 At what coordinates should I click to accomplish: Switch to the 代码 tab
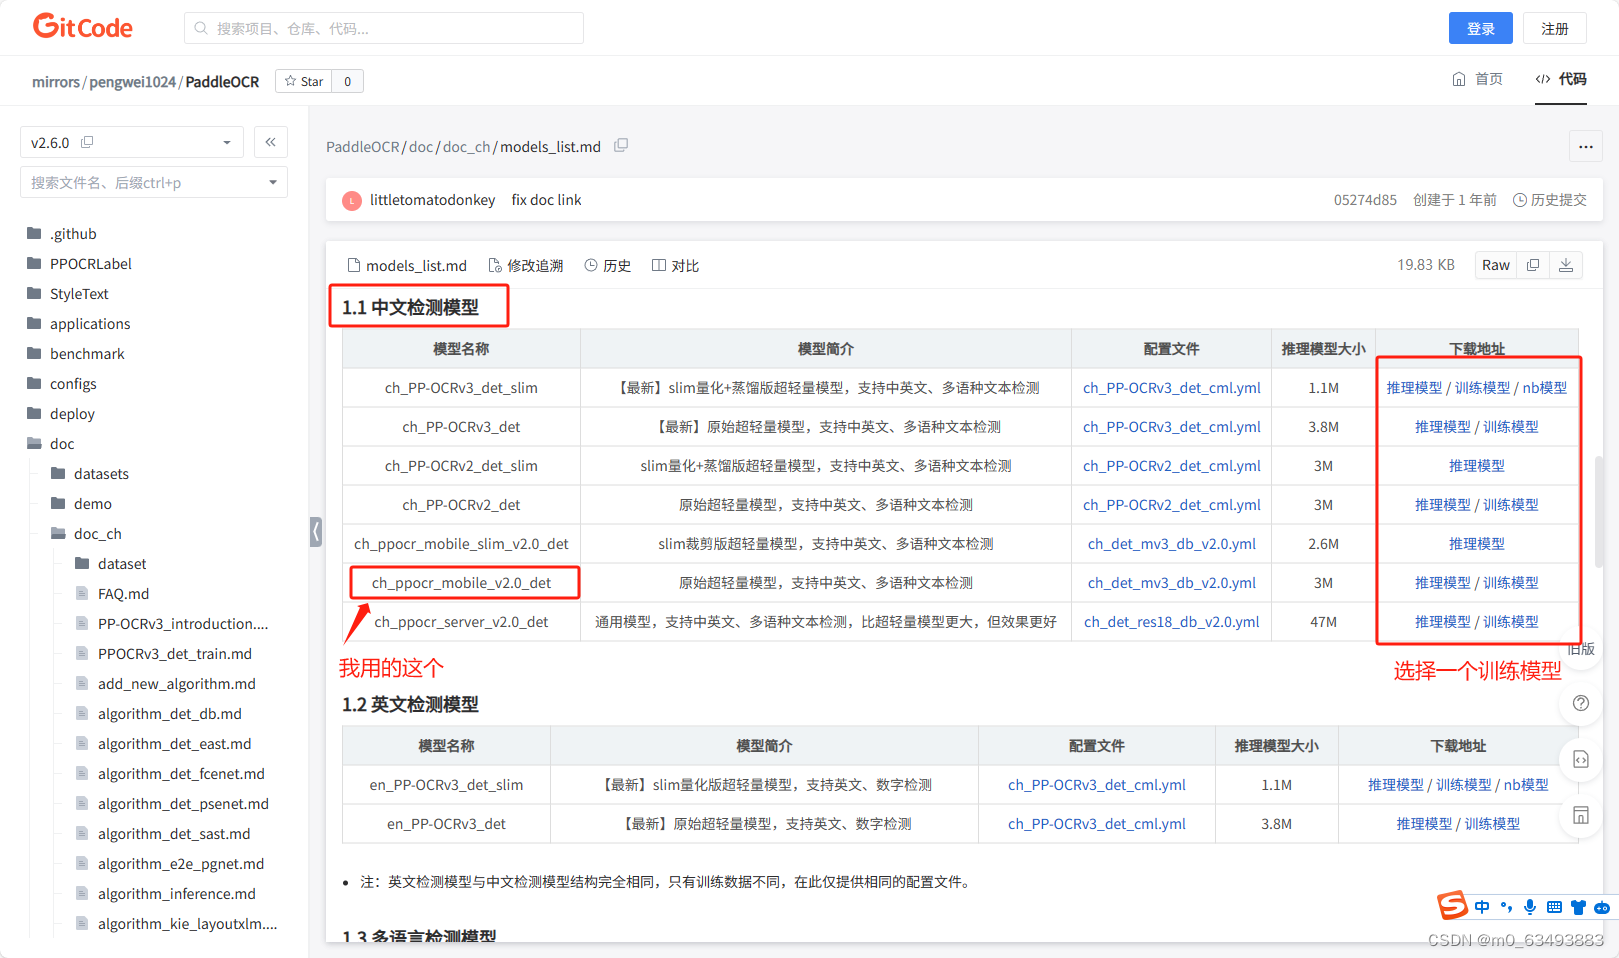coord(1561,79)
